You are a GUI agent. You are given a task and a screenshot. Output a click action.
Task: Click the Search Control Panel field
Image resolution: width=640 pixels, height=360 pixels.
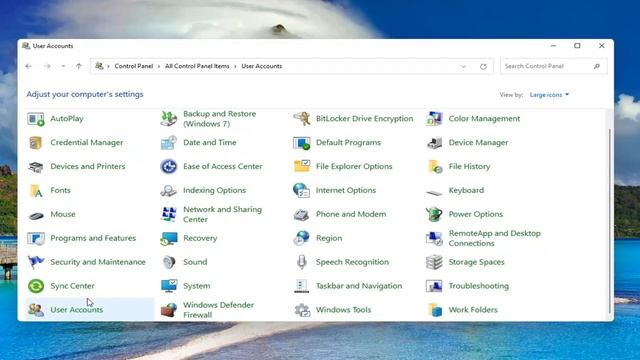click(554, 66)
